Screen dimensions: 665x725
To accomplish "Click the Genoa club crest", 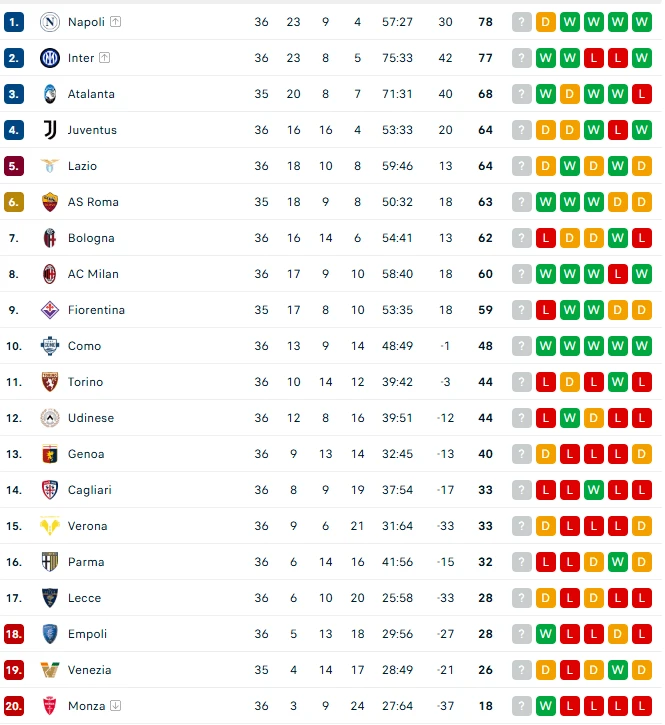I will click(50, 454).
